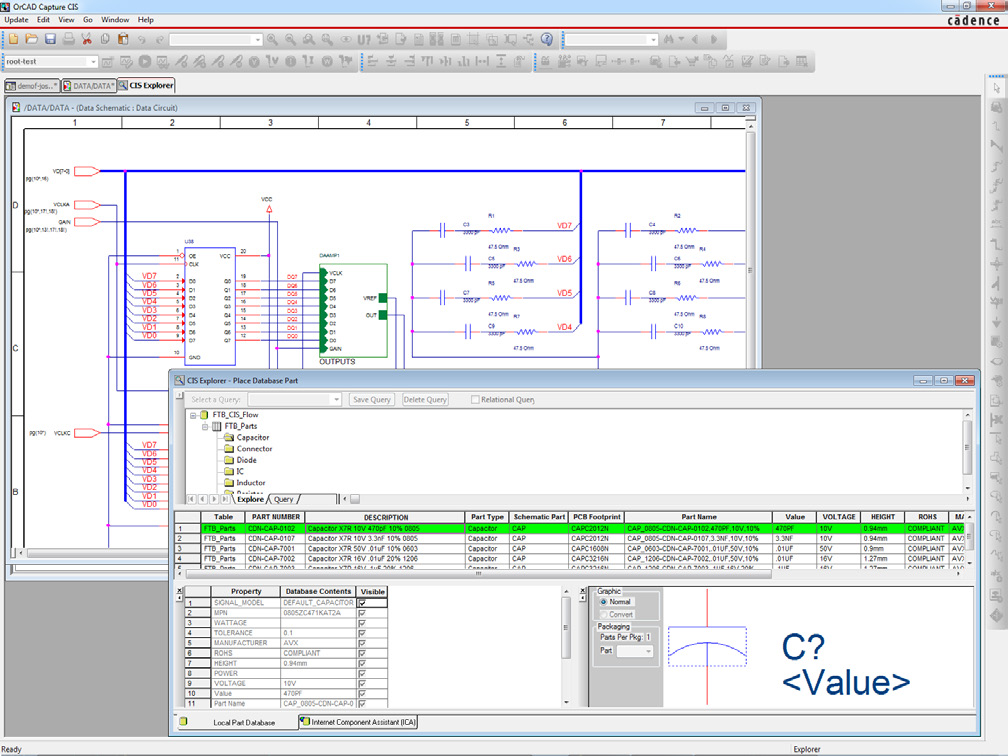The image size is (1008, 756).
Task: Collapse the FTB_Parts tree node
Action: pyautogui.click(x=205, y=427)
